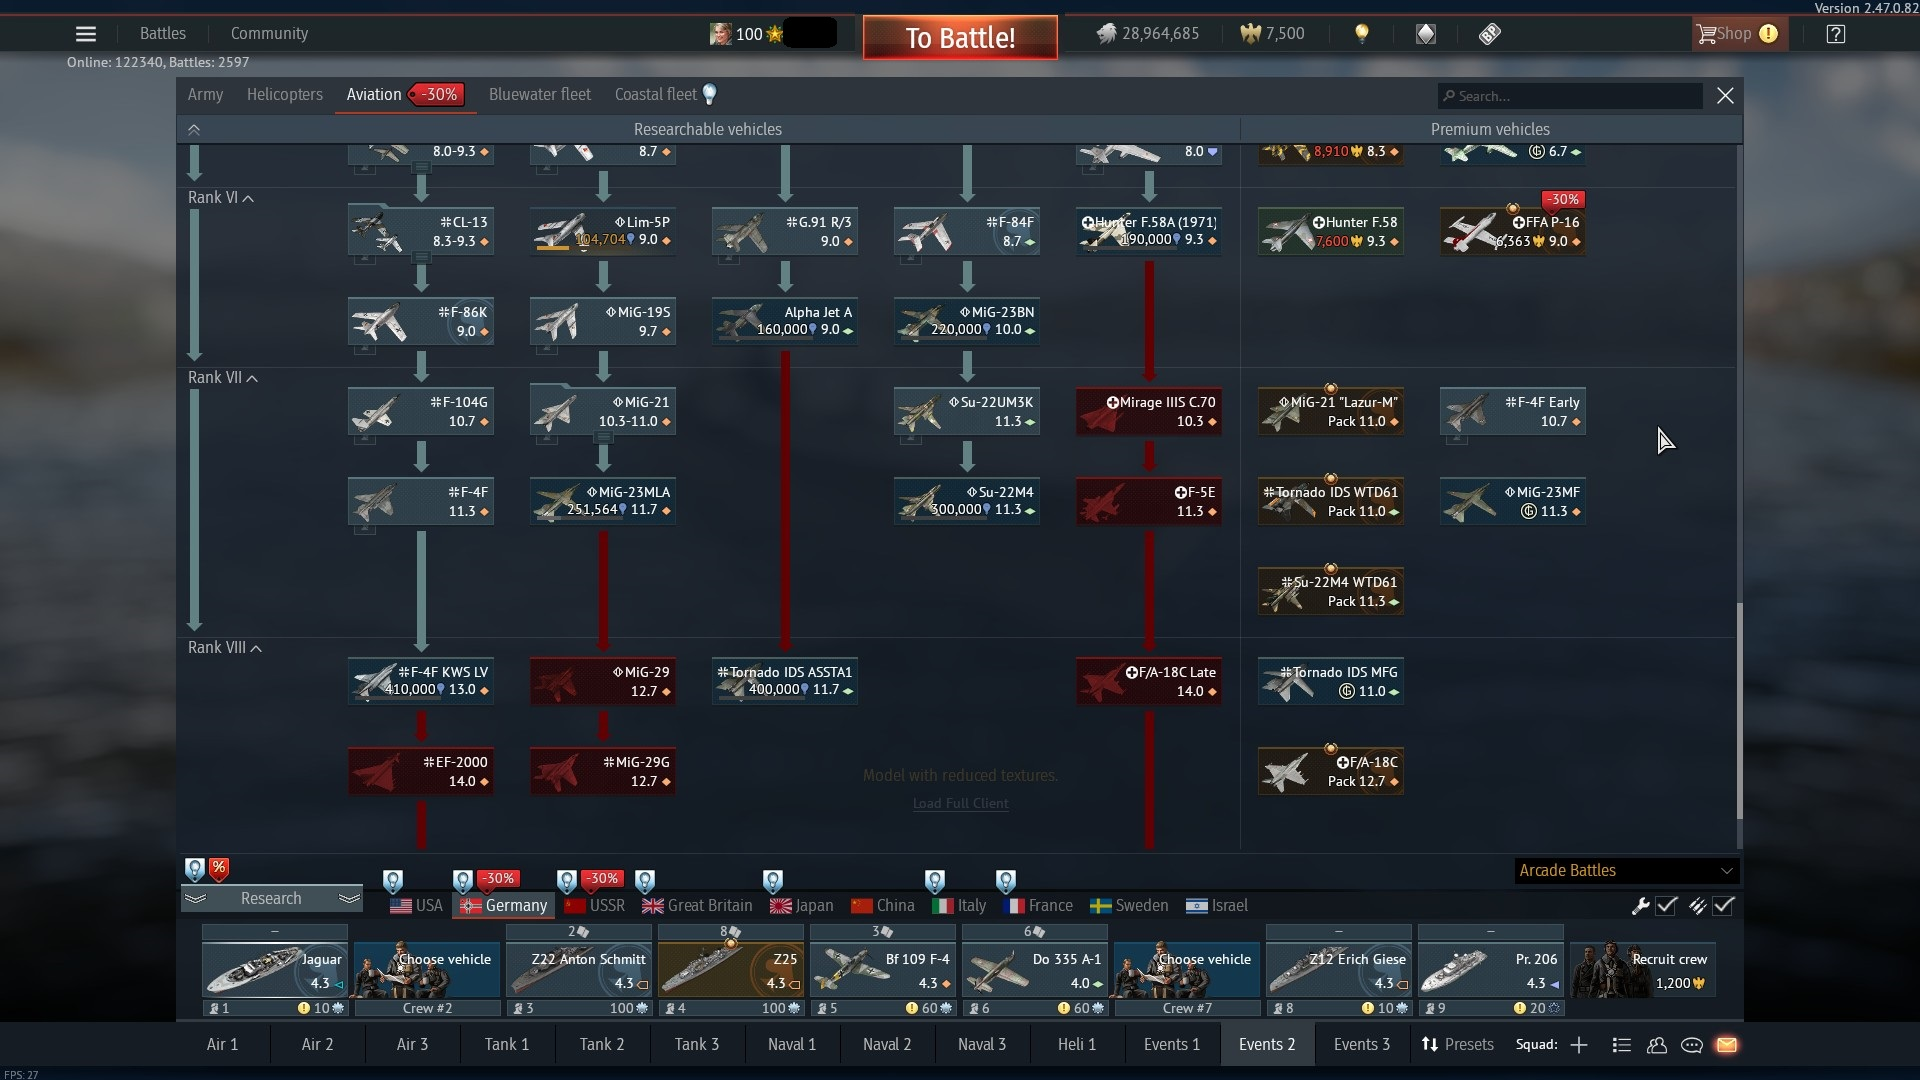The height and width of the screenshot is (1080, 1920).
Task: Click the Load Full Client link
Action: [960, 804]
